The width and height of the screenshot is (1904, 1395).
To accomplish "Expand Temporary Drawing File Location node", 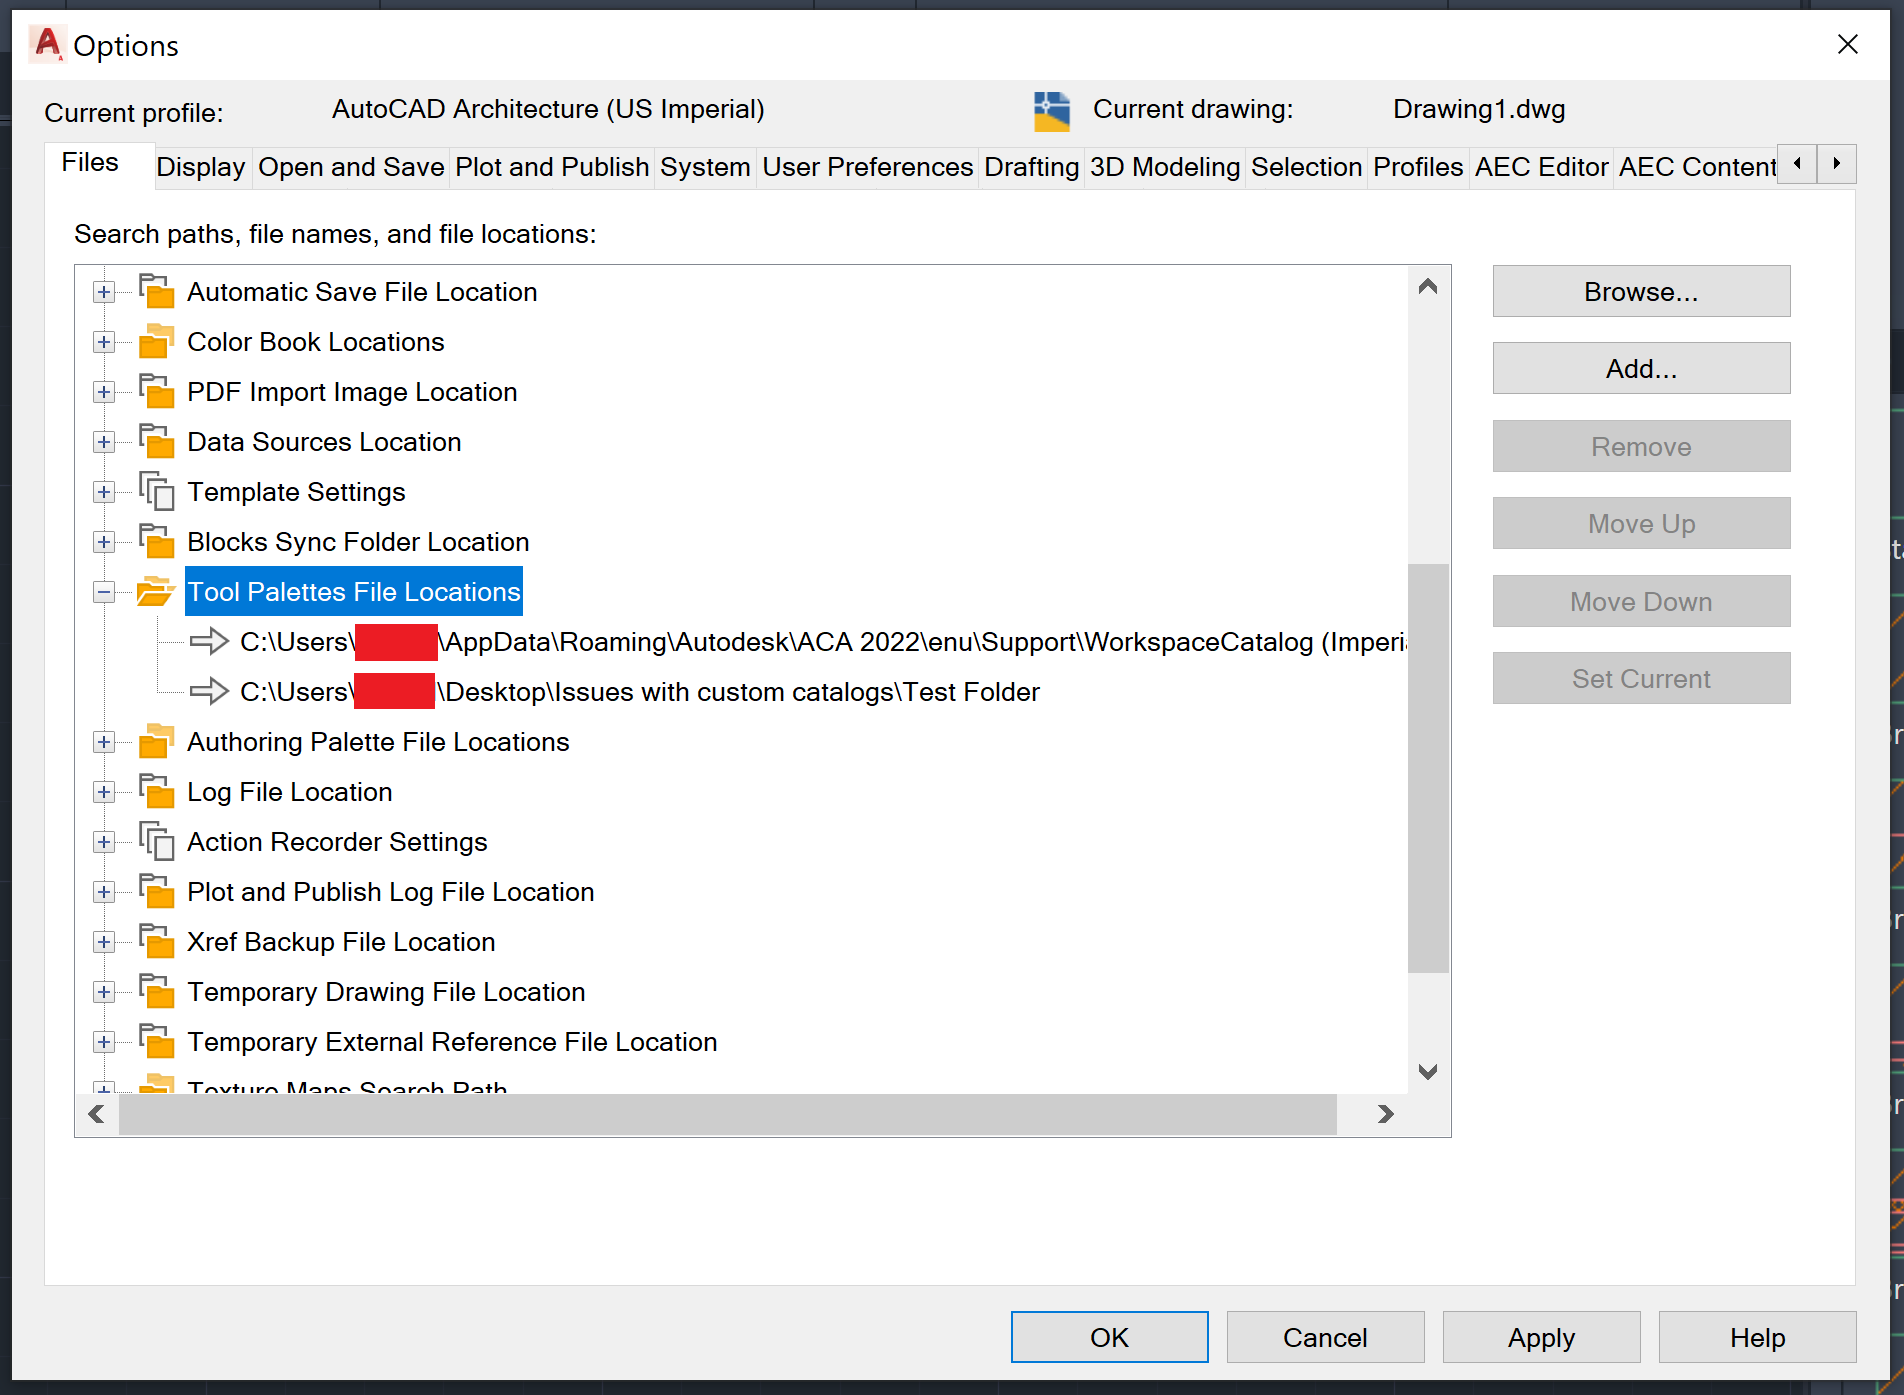I will 104,992.
